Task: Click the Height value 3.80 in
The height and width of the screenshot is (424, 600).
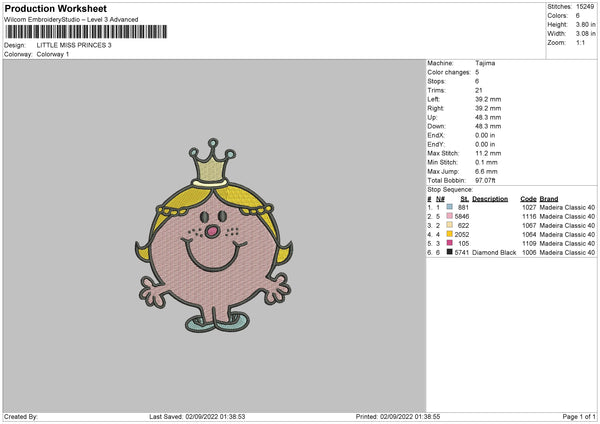Action: point(585,24)
